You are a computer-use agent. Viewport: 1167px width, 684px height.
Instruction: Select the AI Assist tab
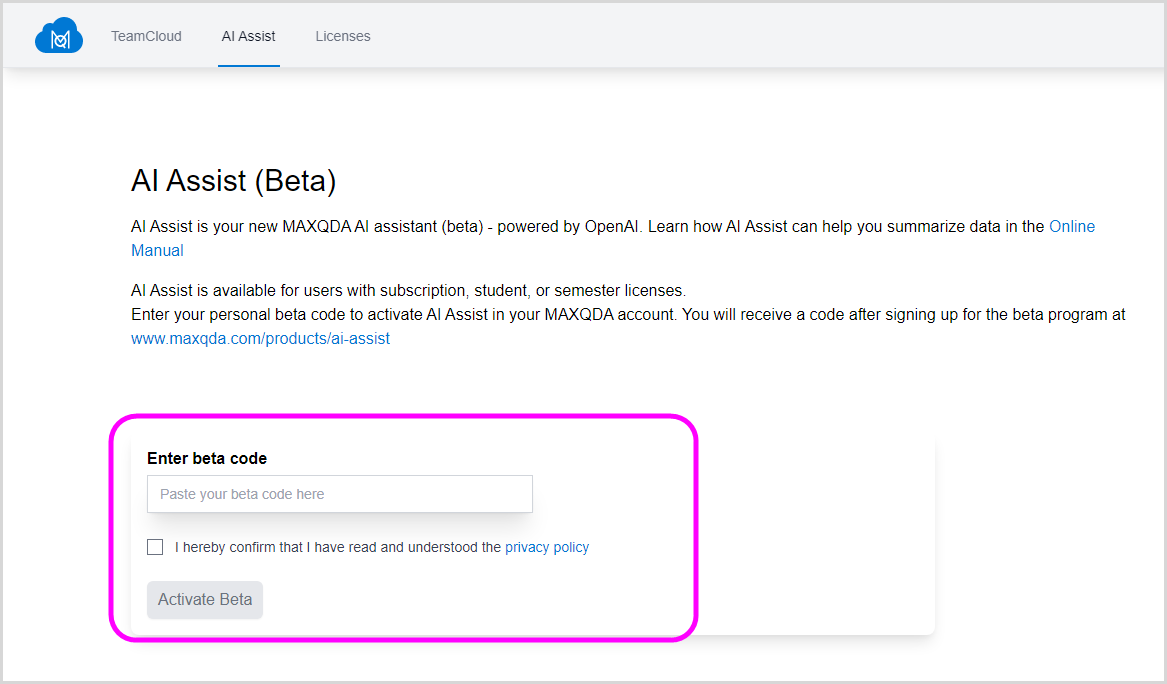pos(248,36)
